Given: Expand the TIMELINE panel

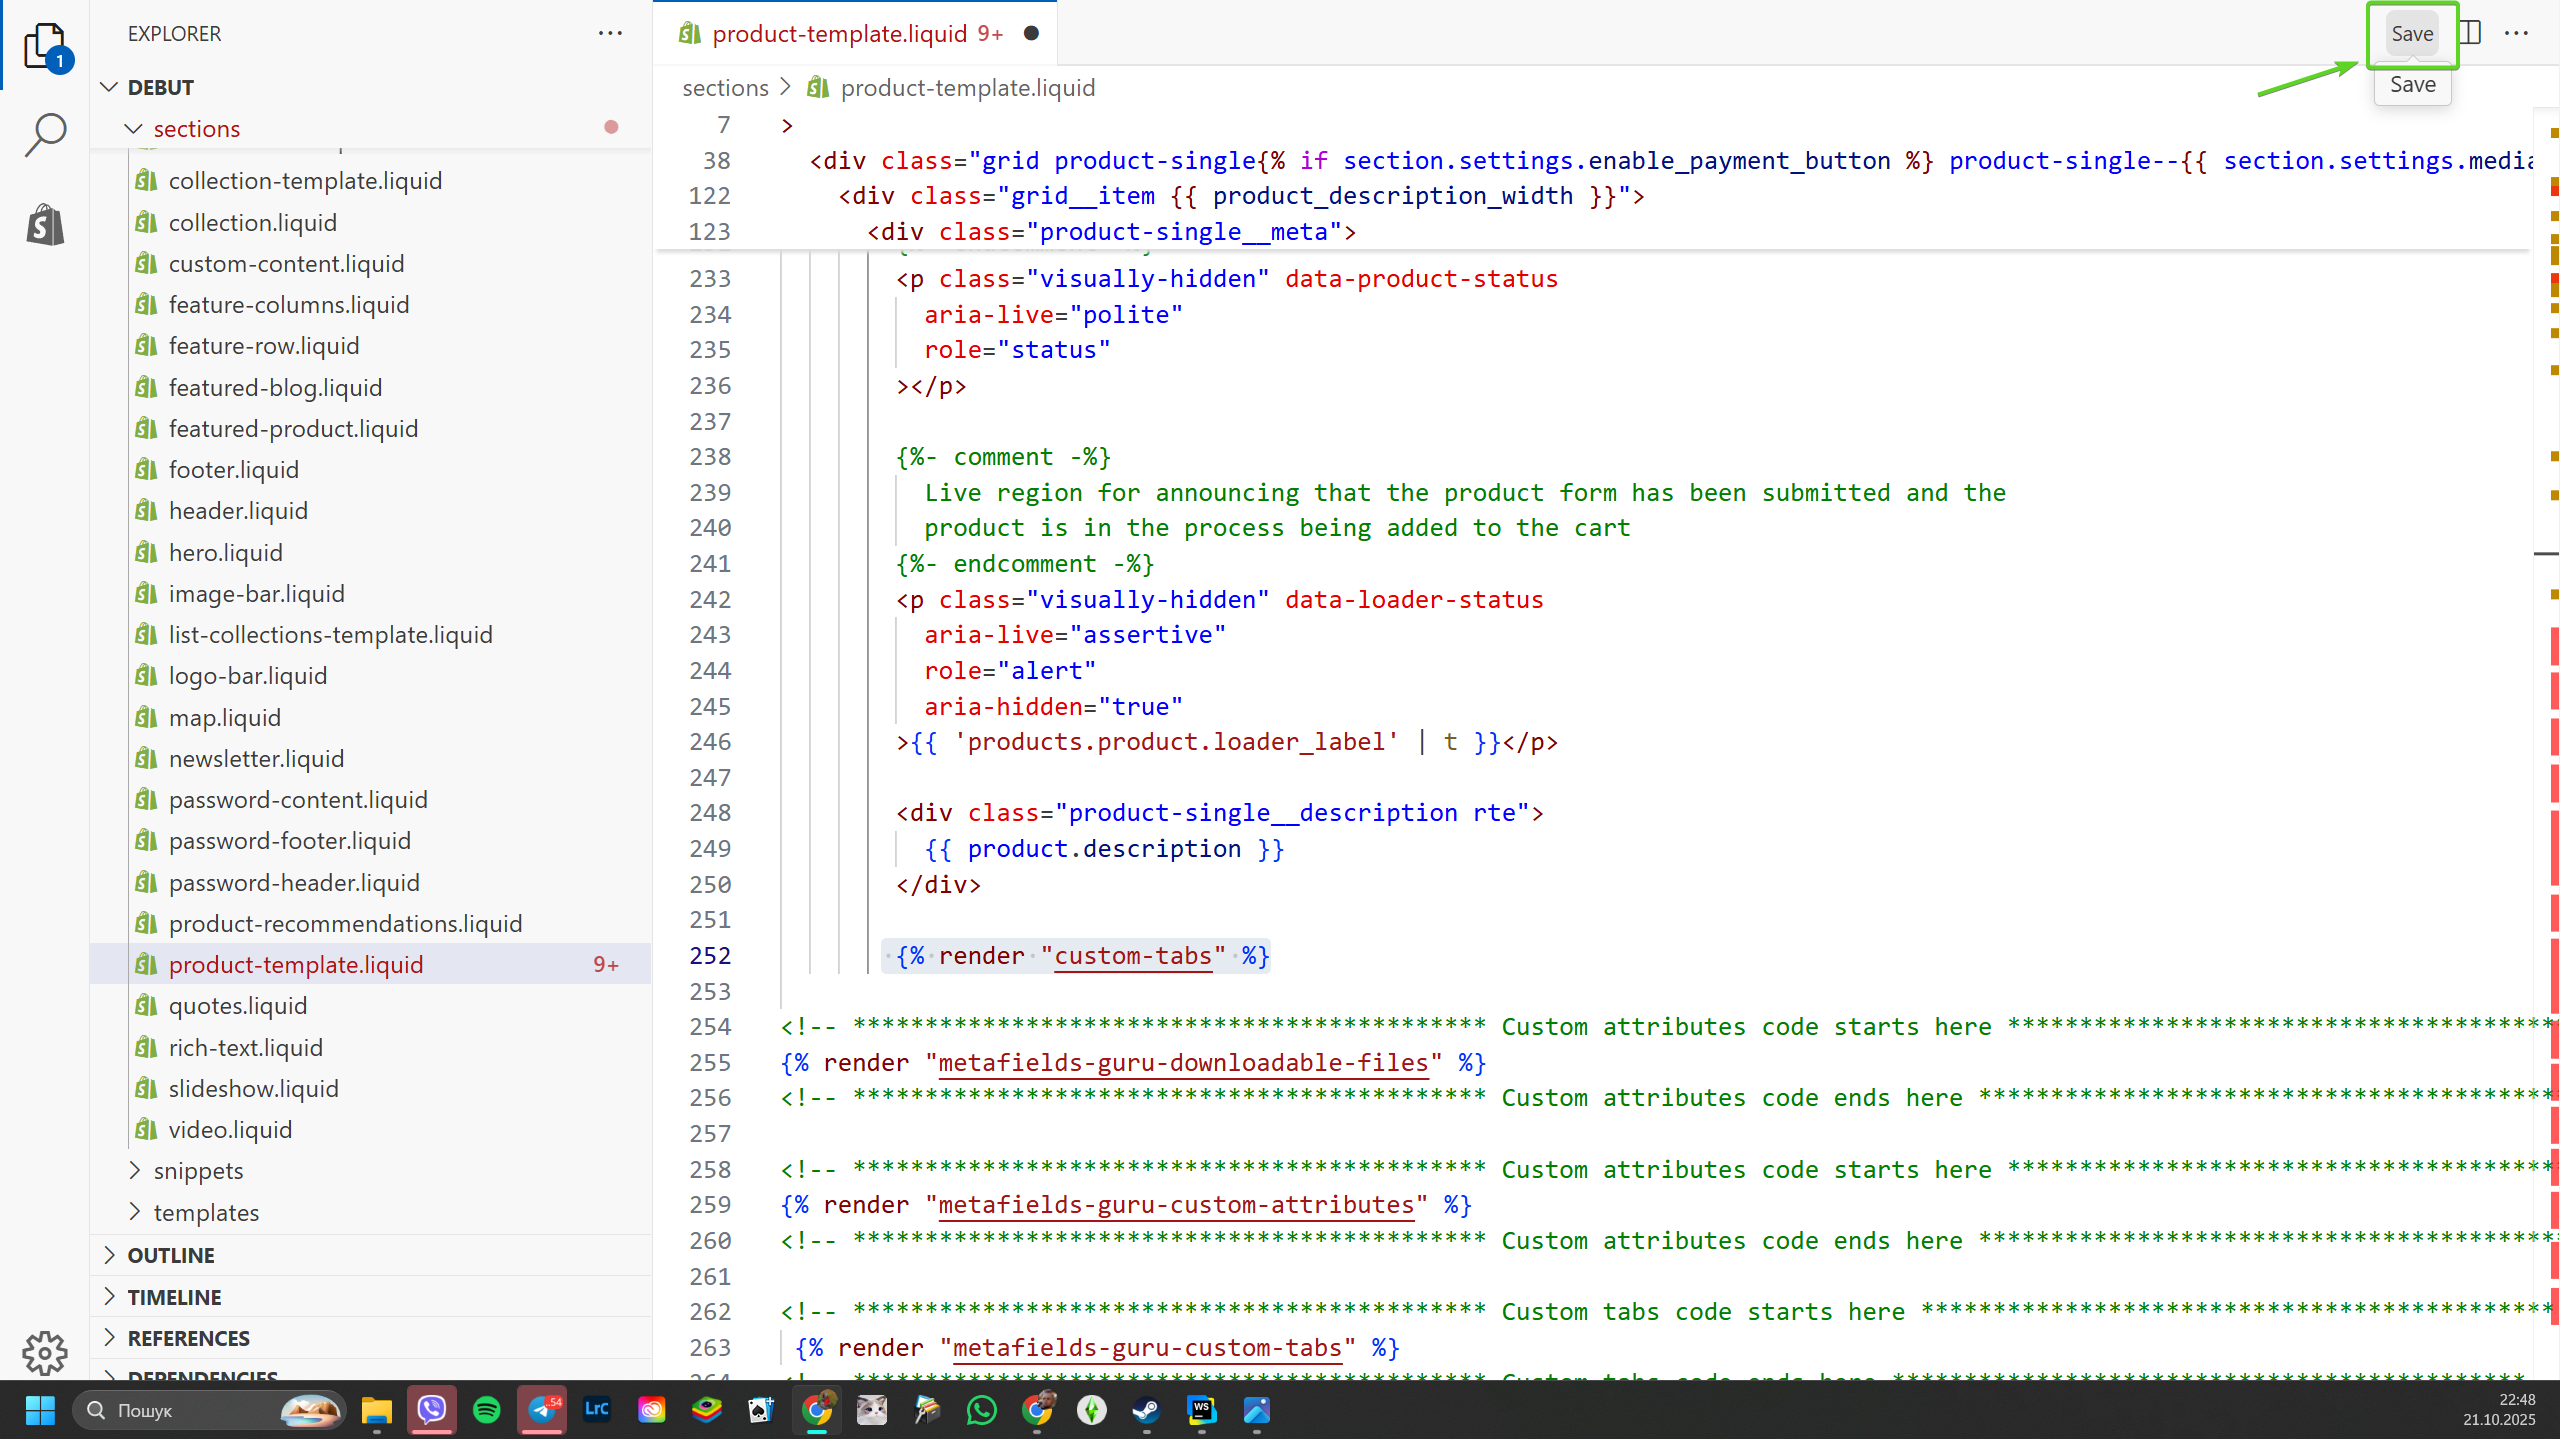Looking at the screenshot, I should coord(174,1297).
